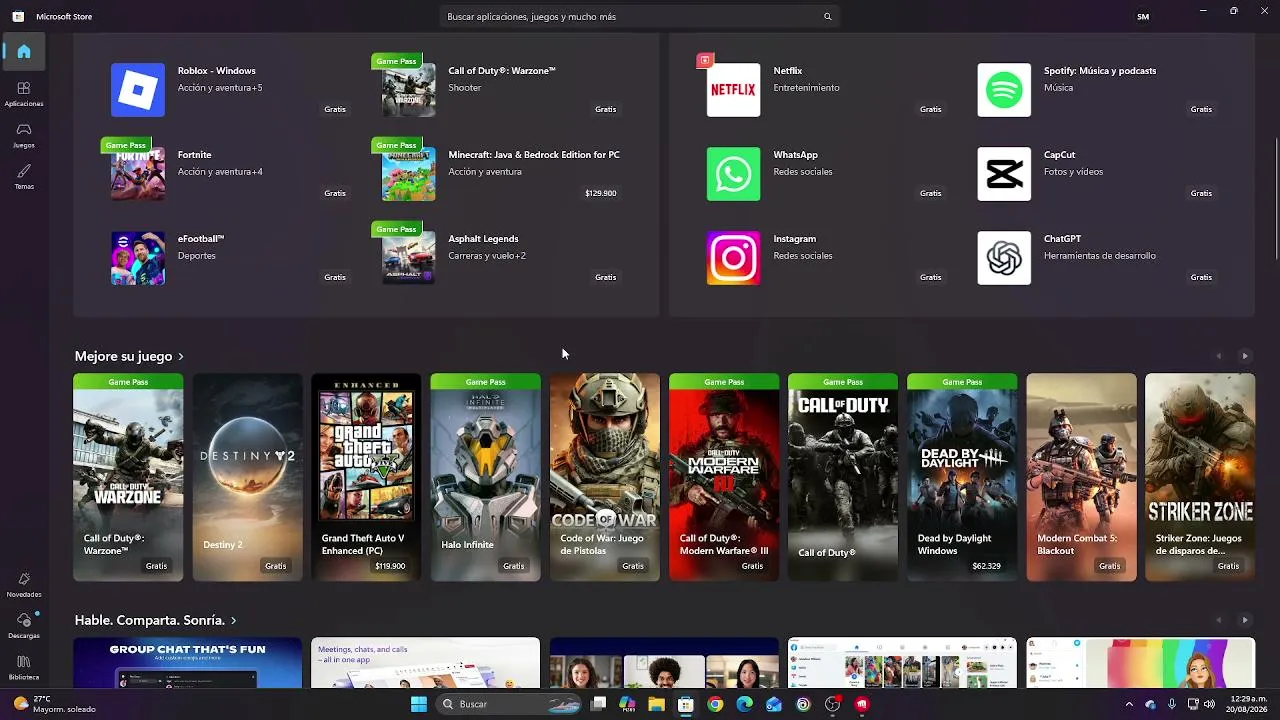Image resolution: width=1280 pixels, height=720 pixels.
Task: Click the 'Asphalt Legends' title text
Action: (x=483, y=239)
